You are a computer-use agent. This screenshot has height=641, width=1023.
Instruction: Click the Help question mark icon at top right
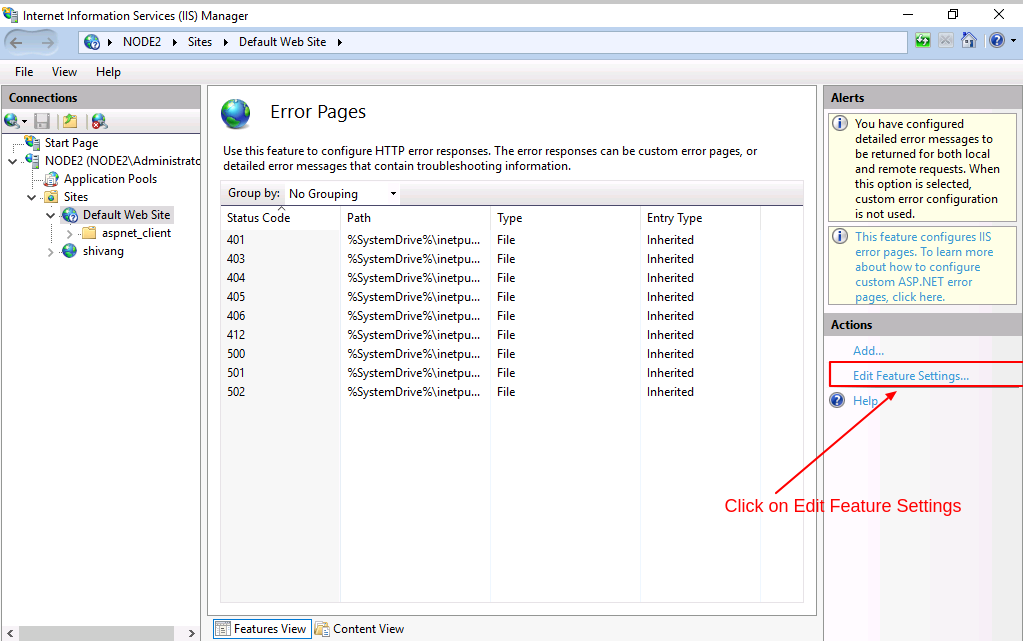pos(996,40)
